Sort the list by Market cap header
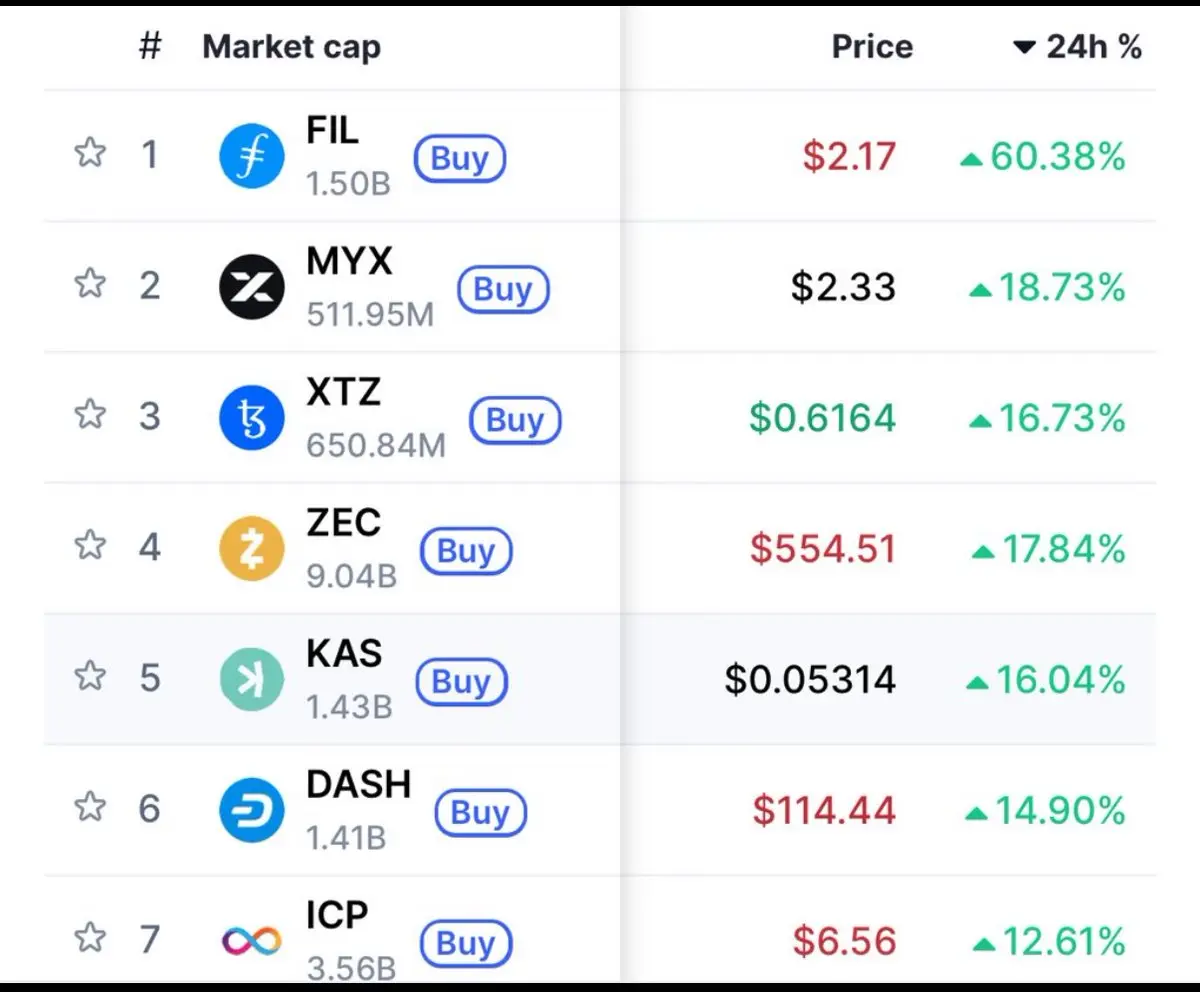This screenshot has width=1200, height=992. pyautogui.click(x=291, y=47)
